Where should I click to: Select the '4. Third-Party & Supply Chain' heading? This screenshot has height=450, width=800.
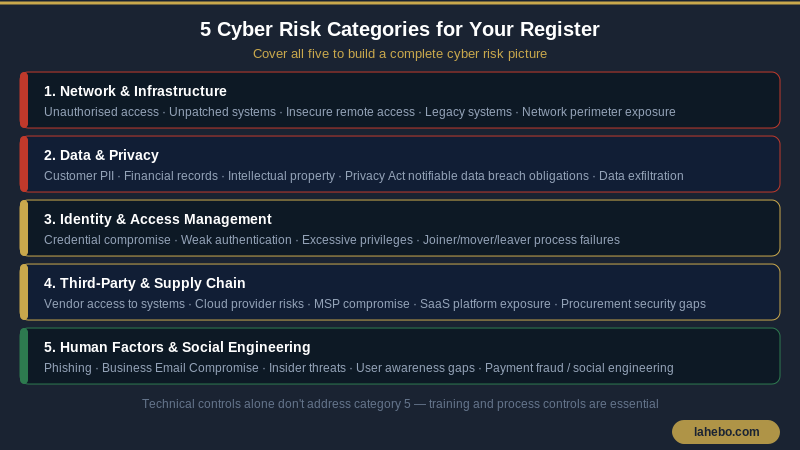(144, 283)
